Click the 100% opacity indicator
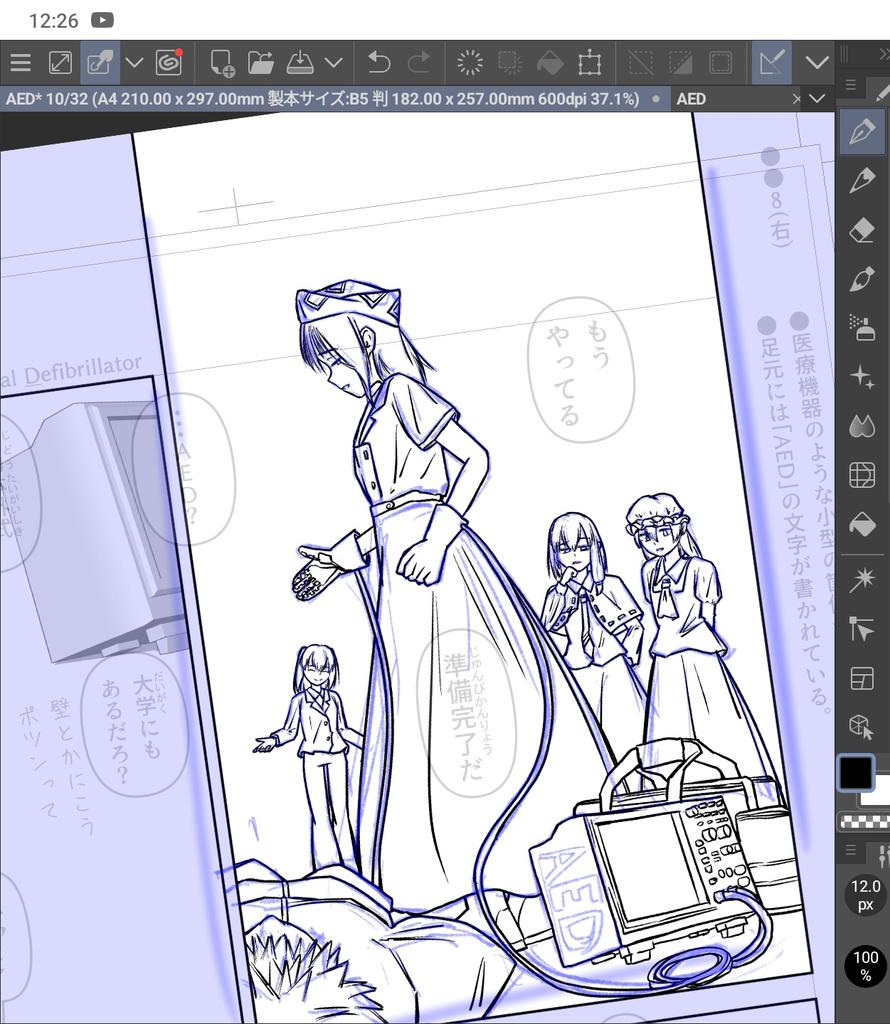890x1024 pixels. click(x=865, y=966)
